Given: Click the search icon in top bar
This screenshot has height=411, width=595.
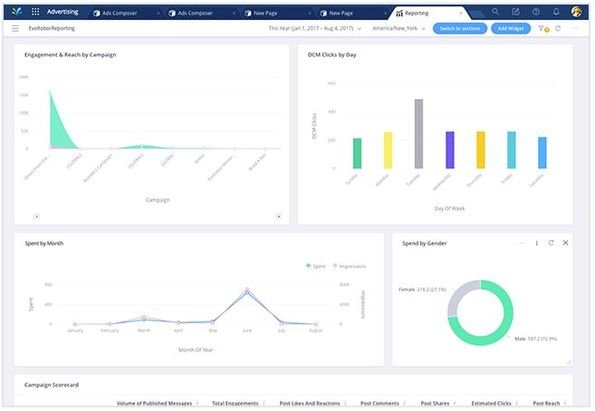Looking at the screenshot, I should (495, 12).
